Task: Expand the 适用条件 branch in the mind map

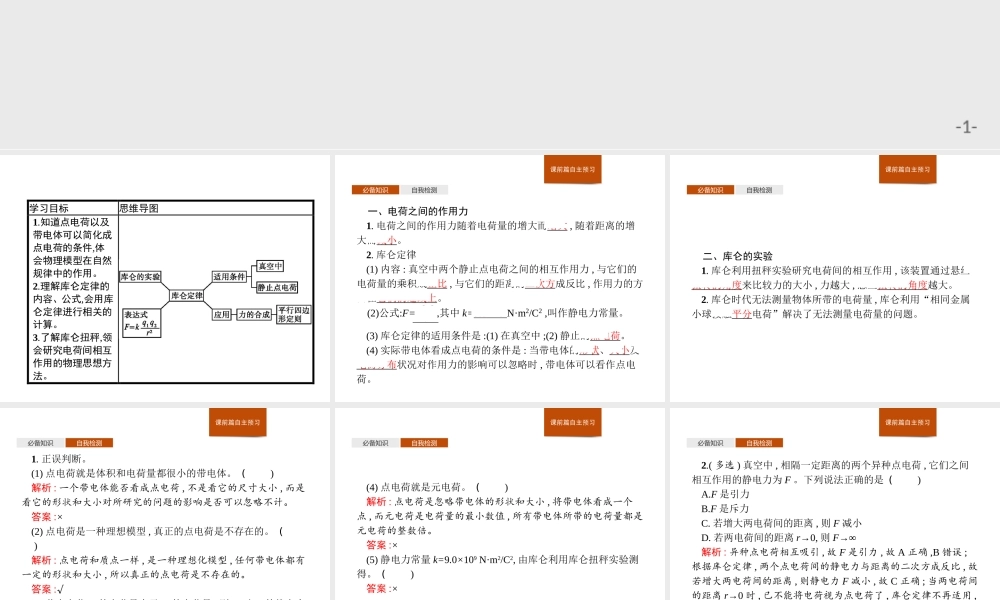Action: click(230, 276)
